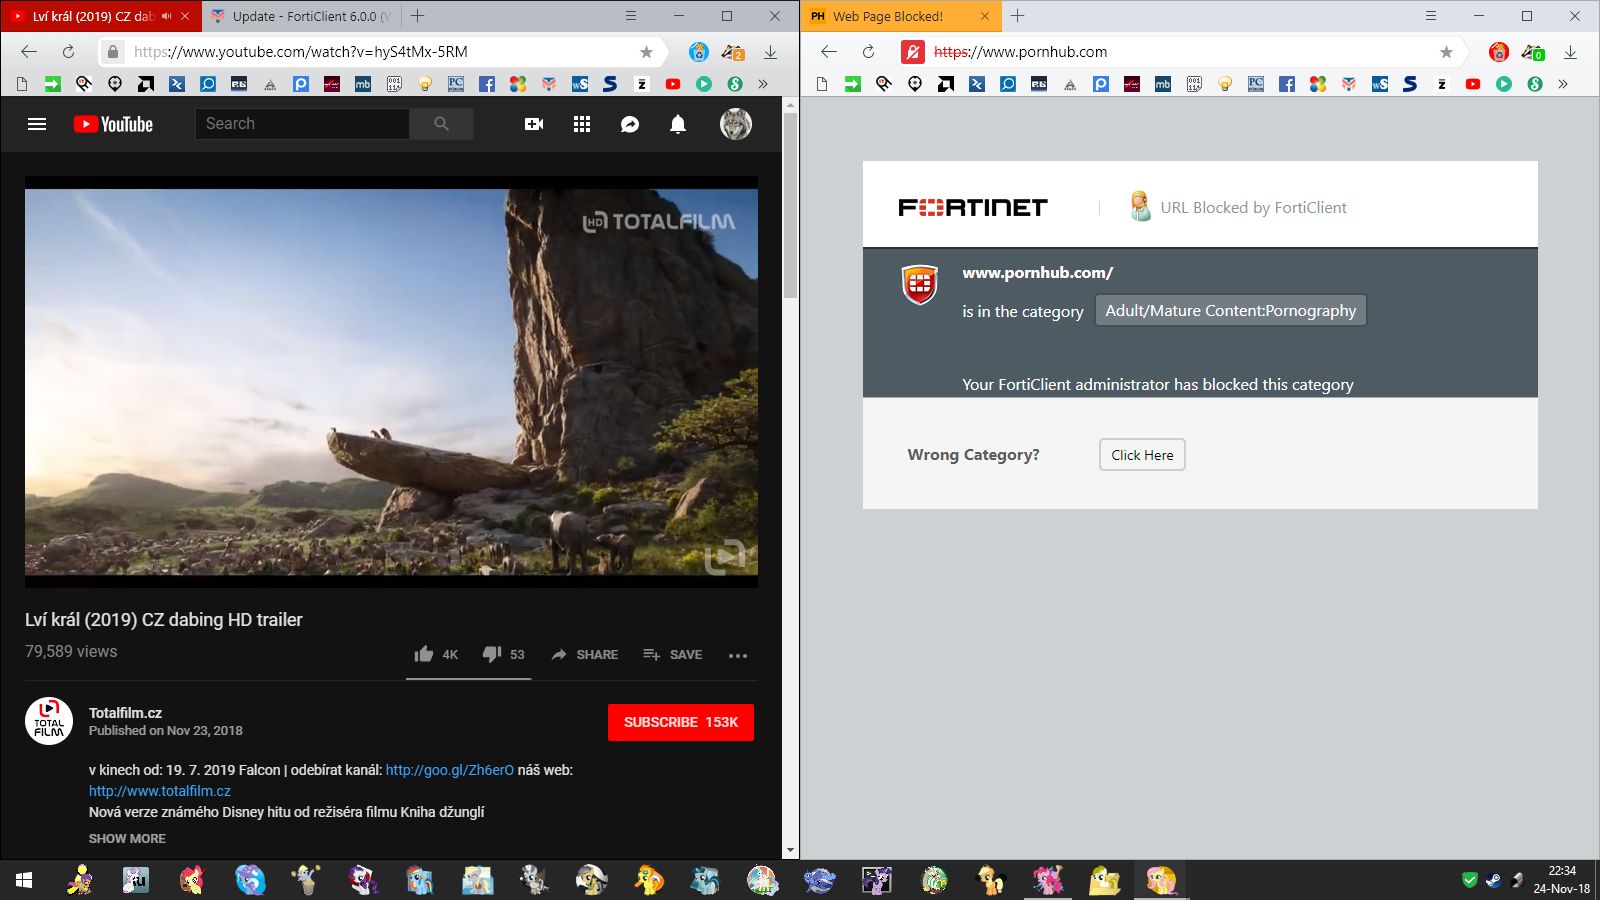Reload the blocked pornhub page
This screenshot has height=900, width=1600.
pyautogui.click(x=868, y=52)
